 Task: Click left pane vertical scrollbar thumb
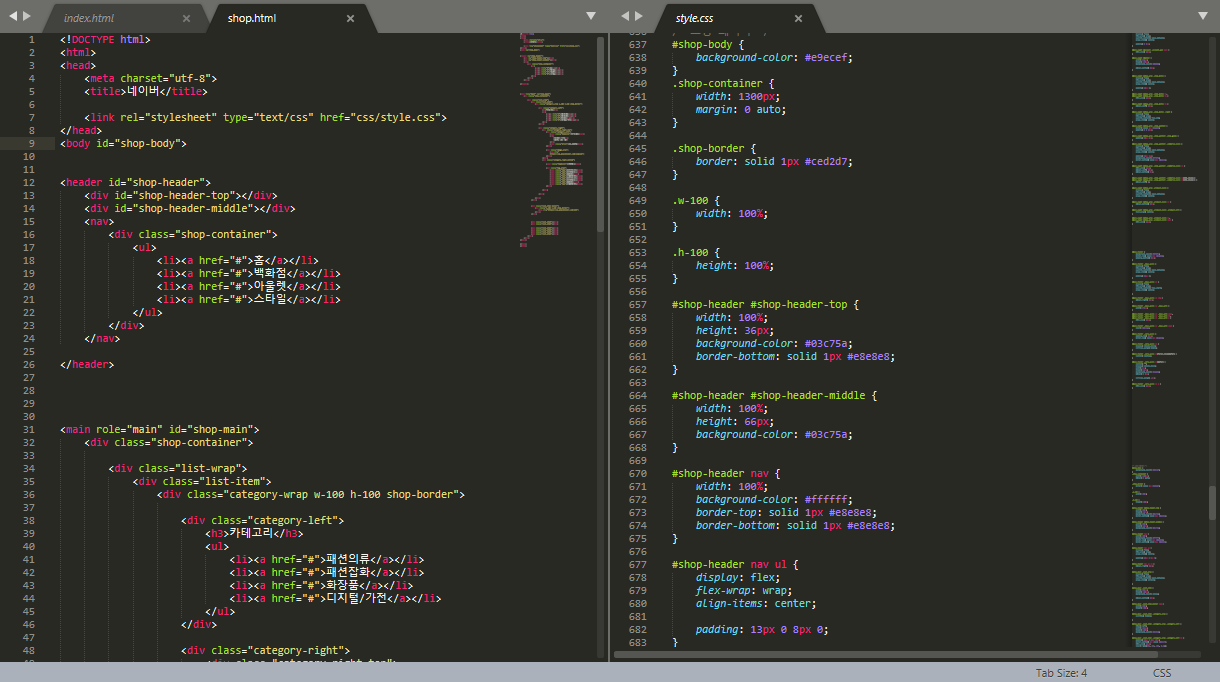pos(600,133)
